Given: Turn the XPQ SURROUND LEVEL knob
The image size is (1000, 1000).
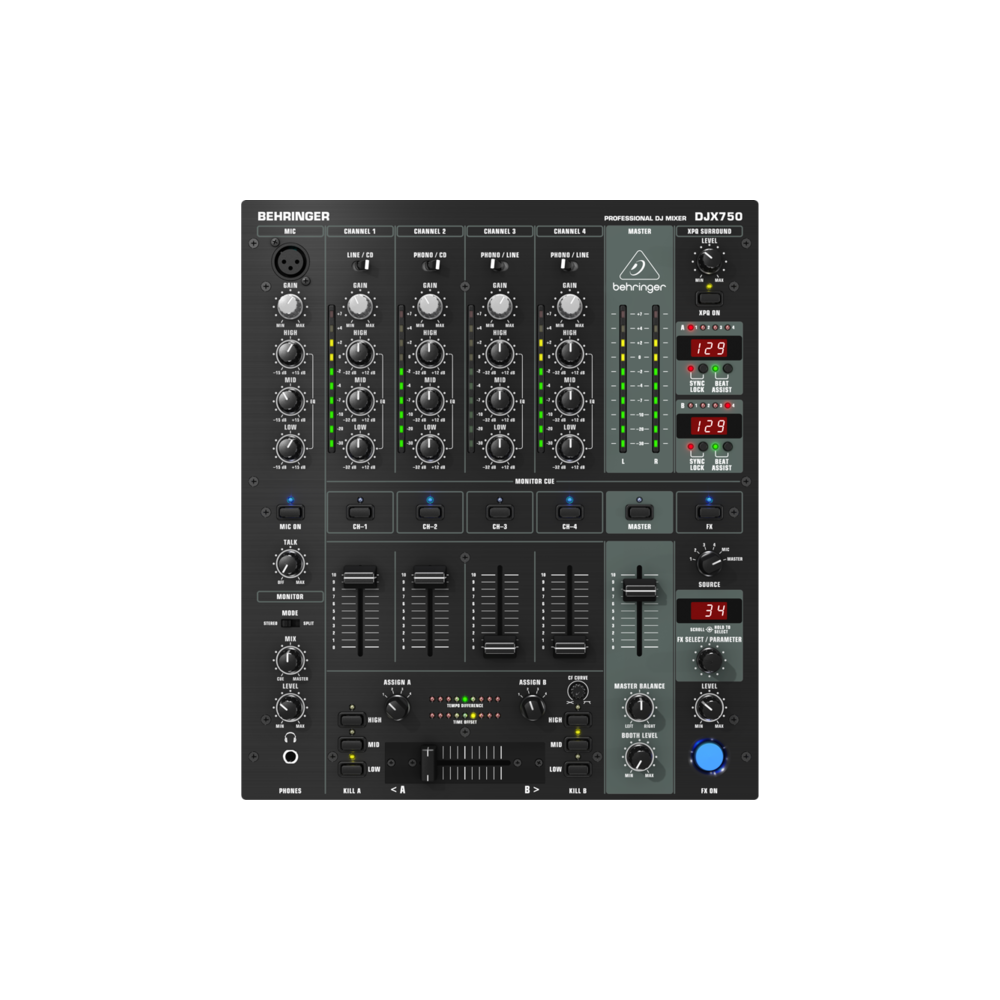Looking at the screenshot, I should point(709,261).
